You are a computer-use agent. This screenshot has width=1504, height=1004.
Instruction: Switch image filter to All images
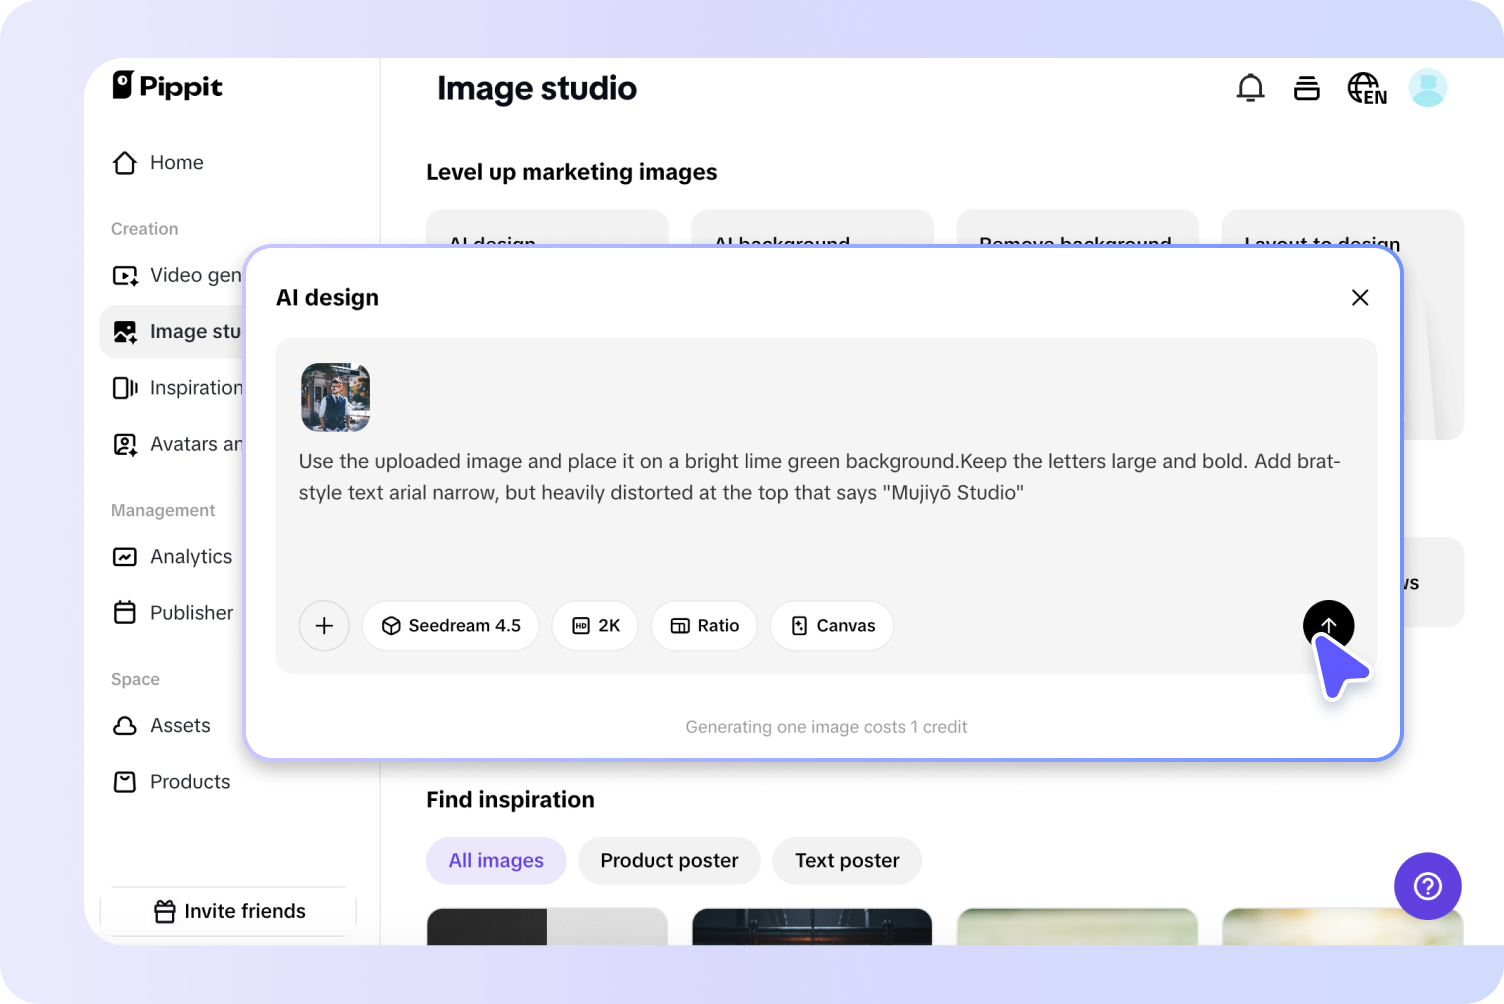pos(496,860)
